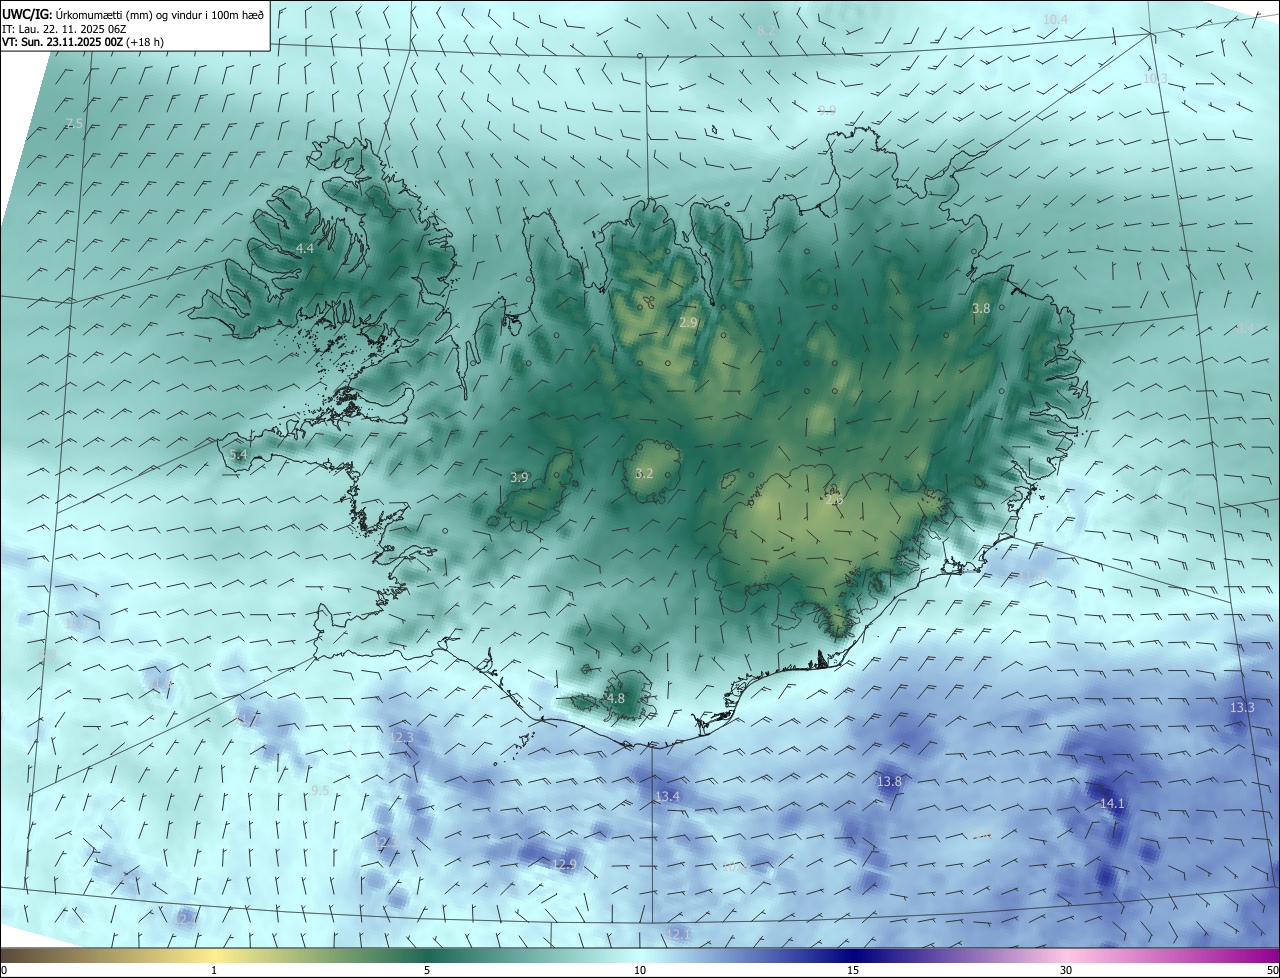The height and width of the screenshot is (978, 1280).
Task: Click the 3.9 value label
Action: click(519, 478)
